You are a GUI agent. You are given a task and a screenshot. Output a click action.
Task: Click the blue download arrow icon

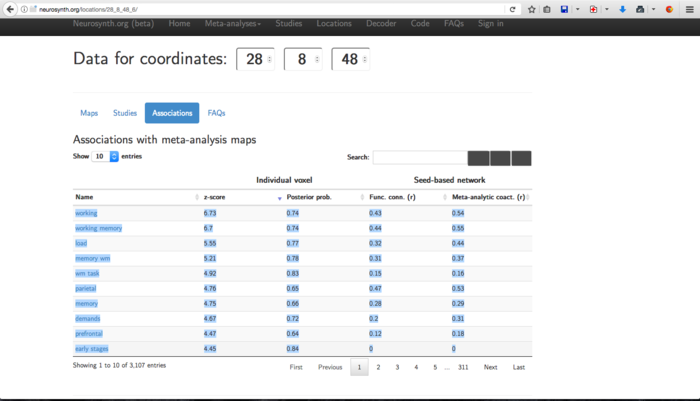pos(623,9)
